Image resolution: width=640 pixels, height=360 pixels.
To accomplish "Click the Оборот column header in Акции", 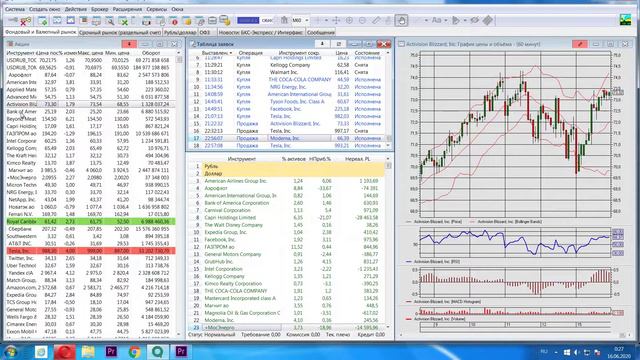I will click(151, 53).
